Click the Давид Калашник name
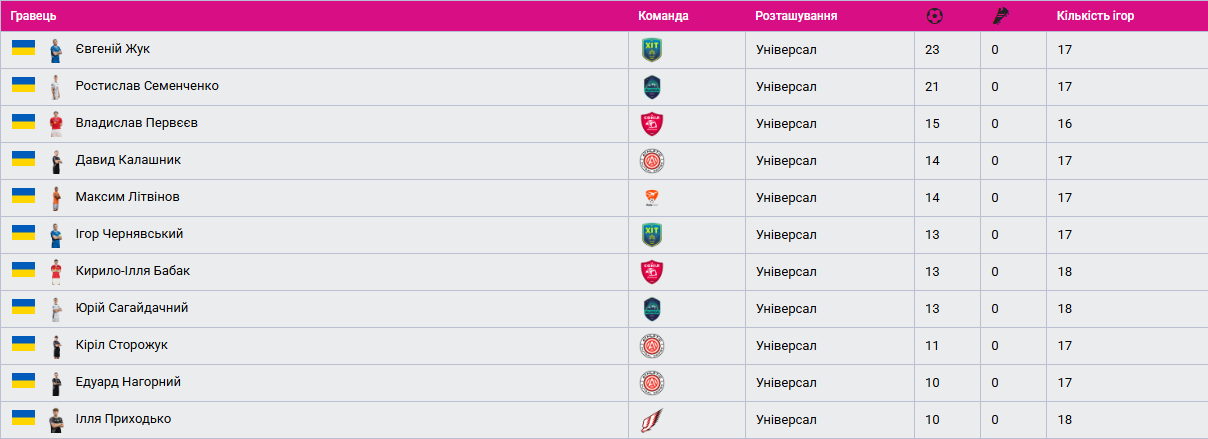The width and height of the screenshot is (1208, 439). pyautogui.click(x=128, y=160)
